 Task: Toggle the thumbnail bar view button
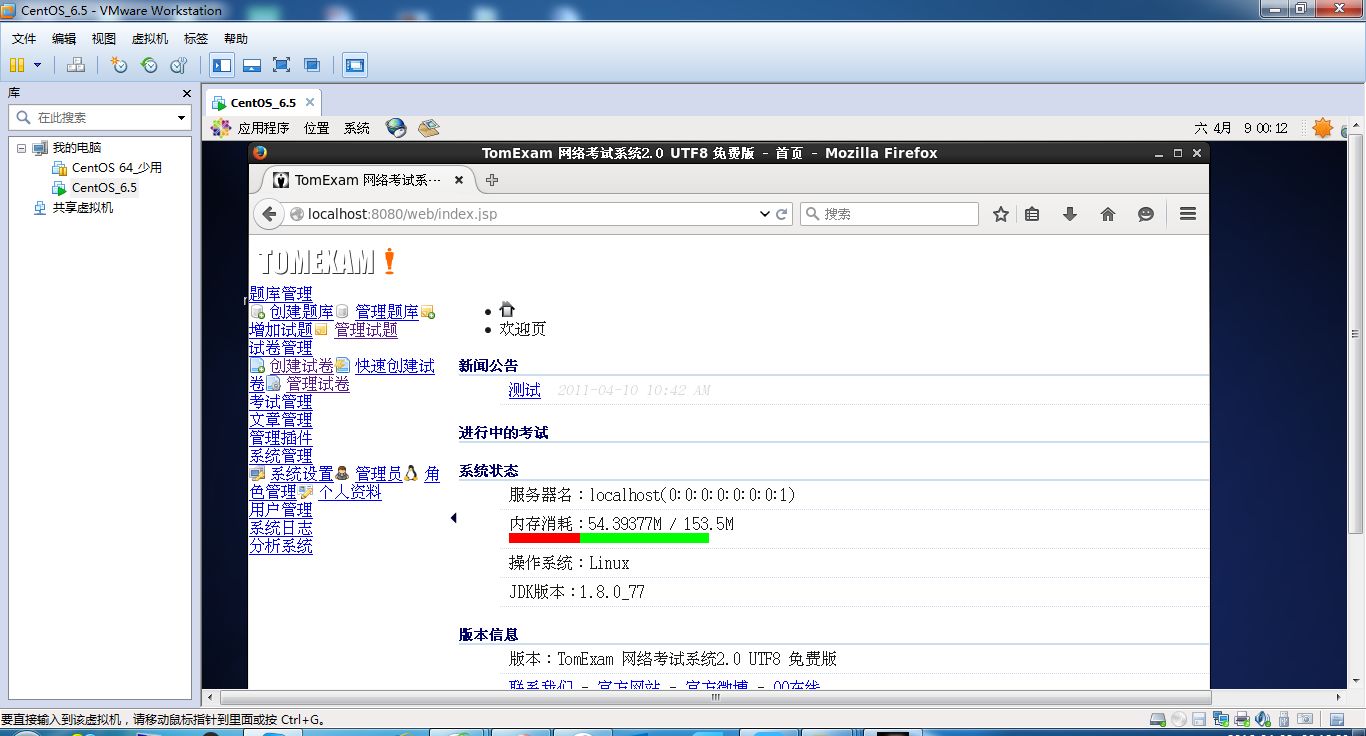[x=252, y=65]
